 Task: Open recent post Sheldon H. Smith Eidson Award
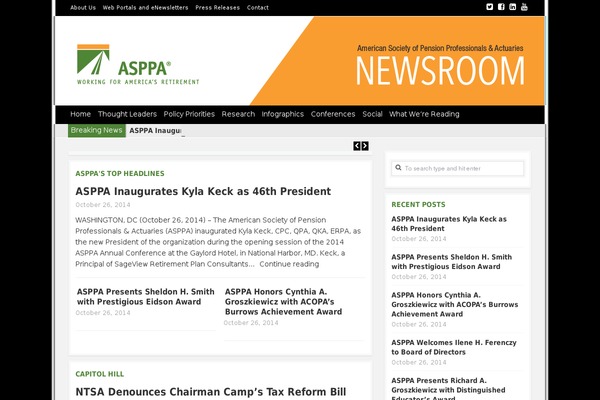[x=452, y=262]
